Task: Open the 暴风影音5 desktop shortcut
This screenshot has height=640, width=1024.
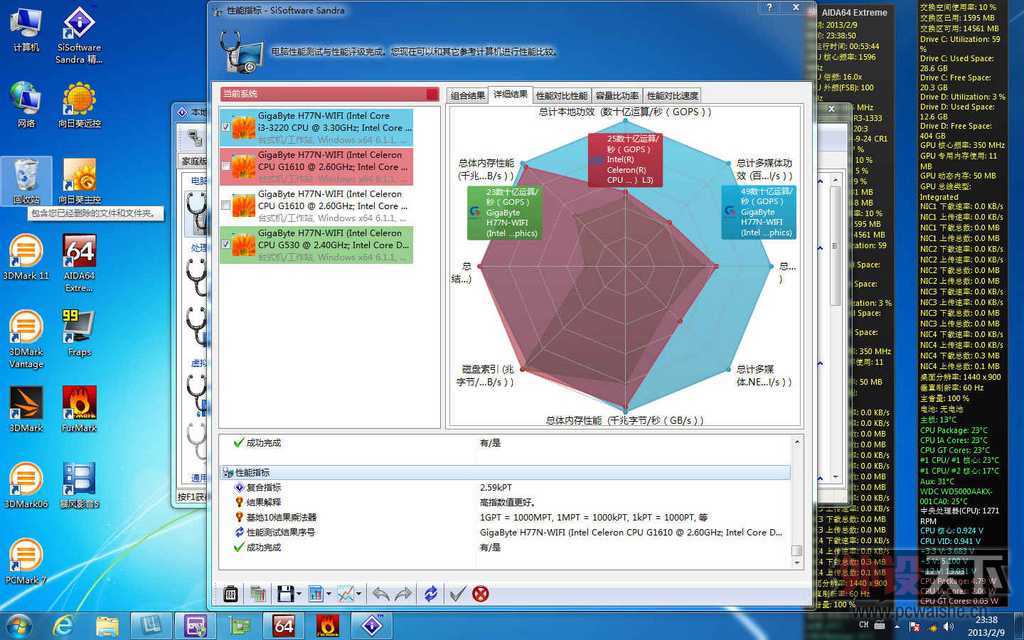Action: point(79,485)
